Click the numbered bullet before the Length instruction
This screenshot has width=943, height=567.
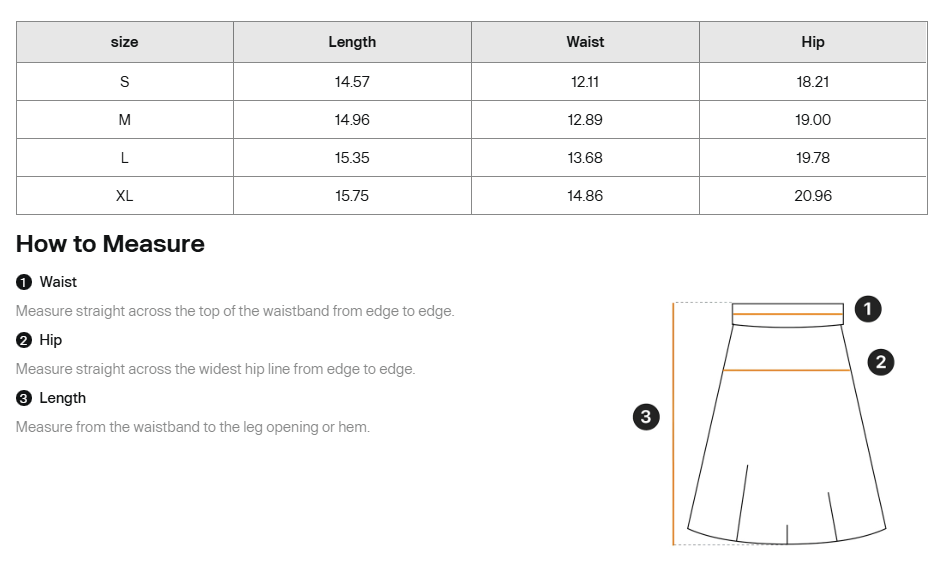click(24, 398)
